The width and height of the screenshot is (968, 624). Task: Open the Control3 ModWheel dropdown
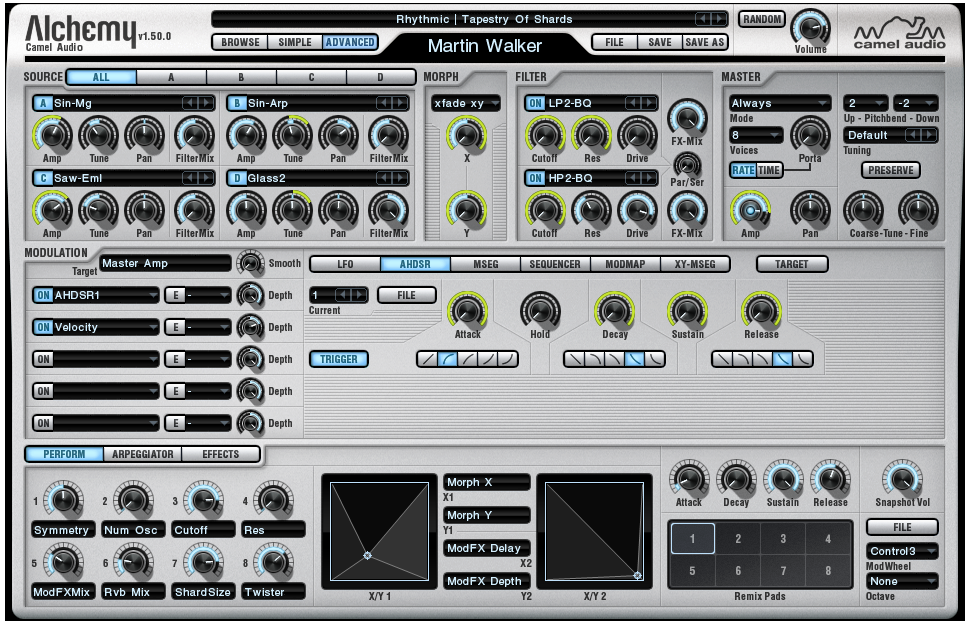click(x=901, y=551)
